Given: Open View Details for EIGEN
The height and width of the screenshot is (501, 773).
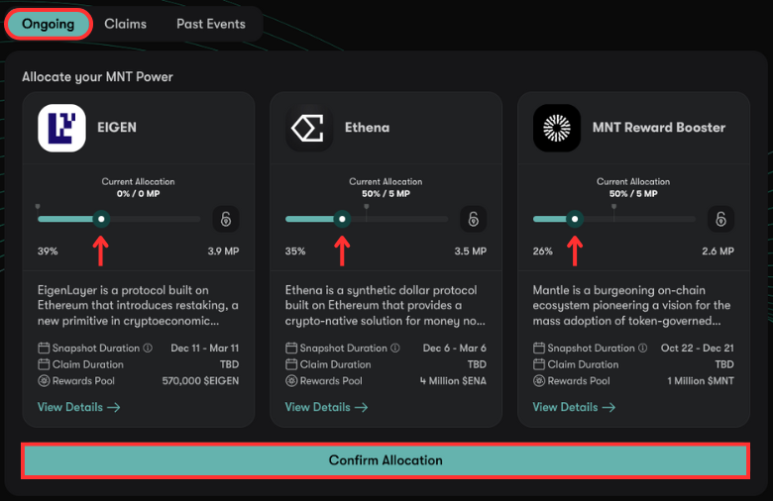Looking at the screenshot, I should coord(79,407).
